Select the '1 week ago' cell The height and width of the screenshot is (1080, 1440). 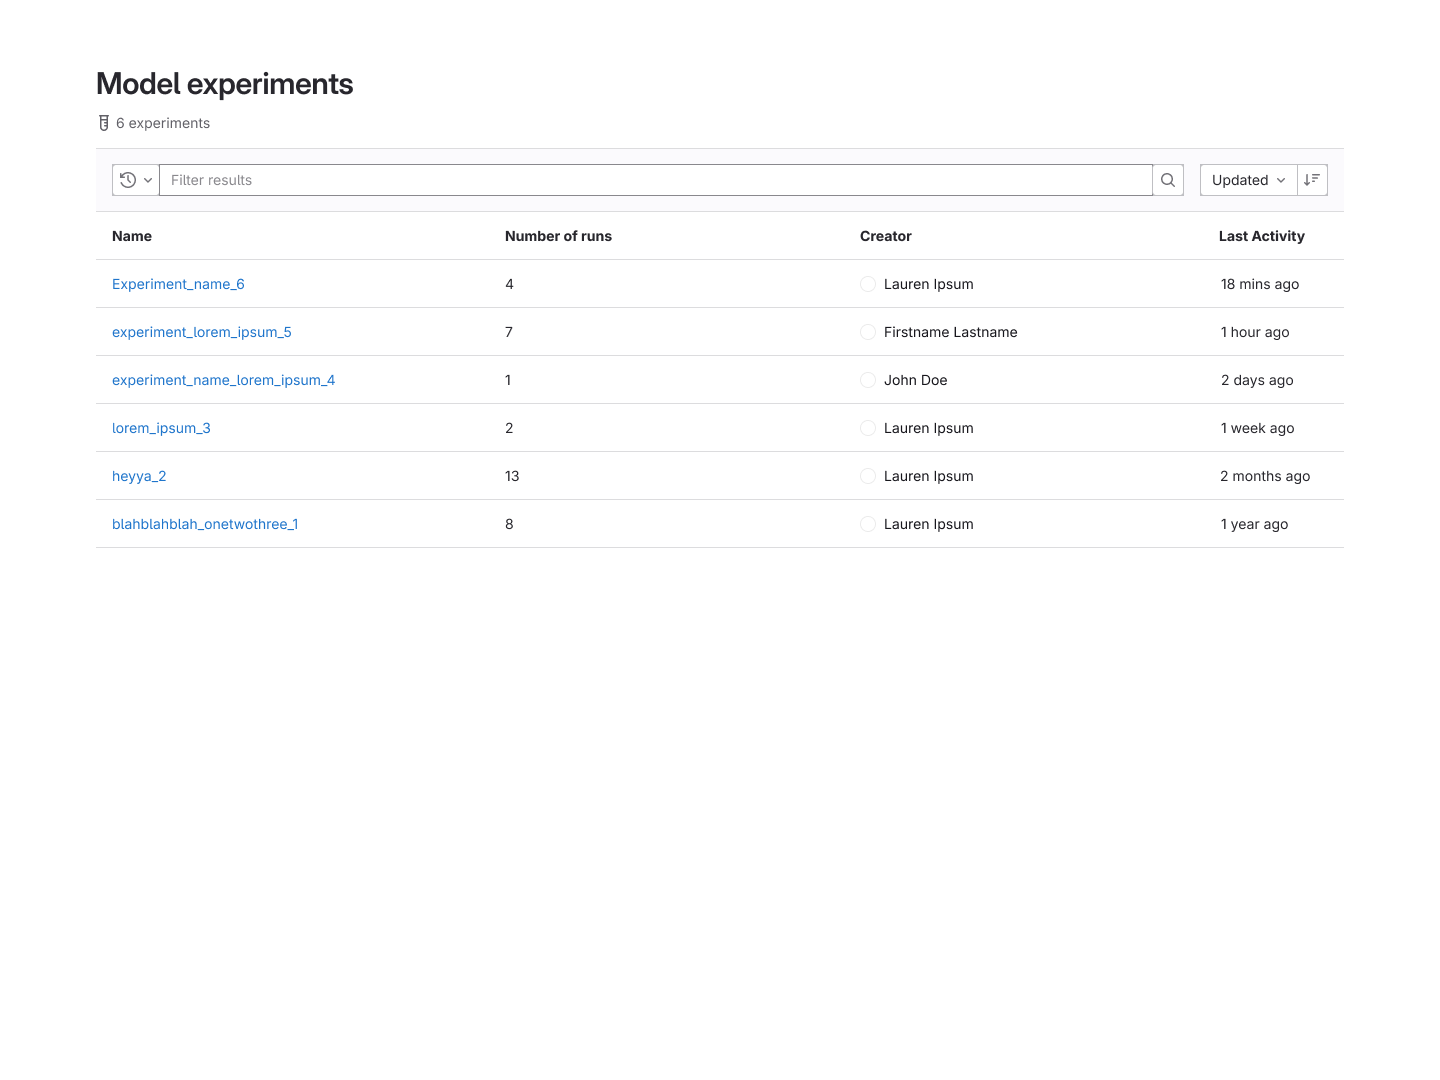1257,428
